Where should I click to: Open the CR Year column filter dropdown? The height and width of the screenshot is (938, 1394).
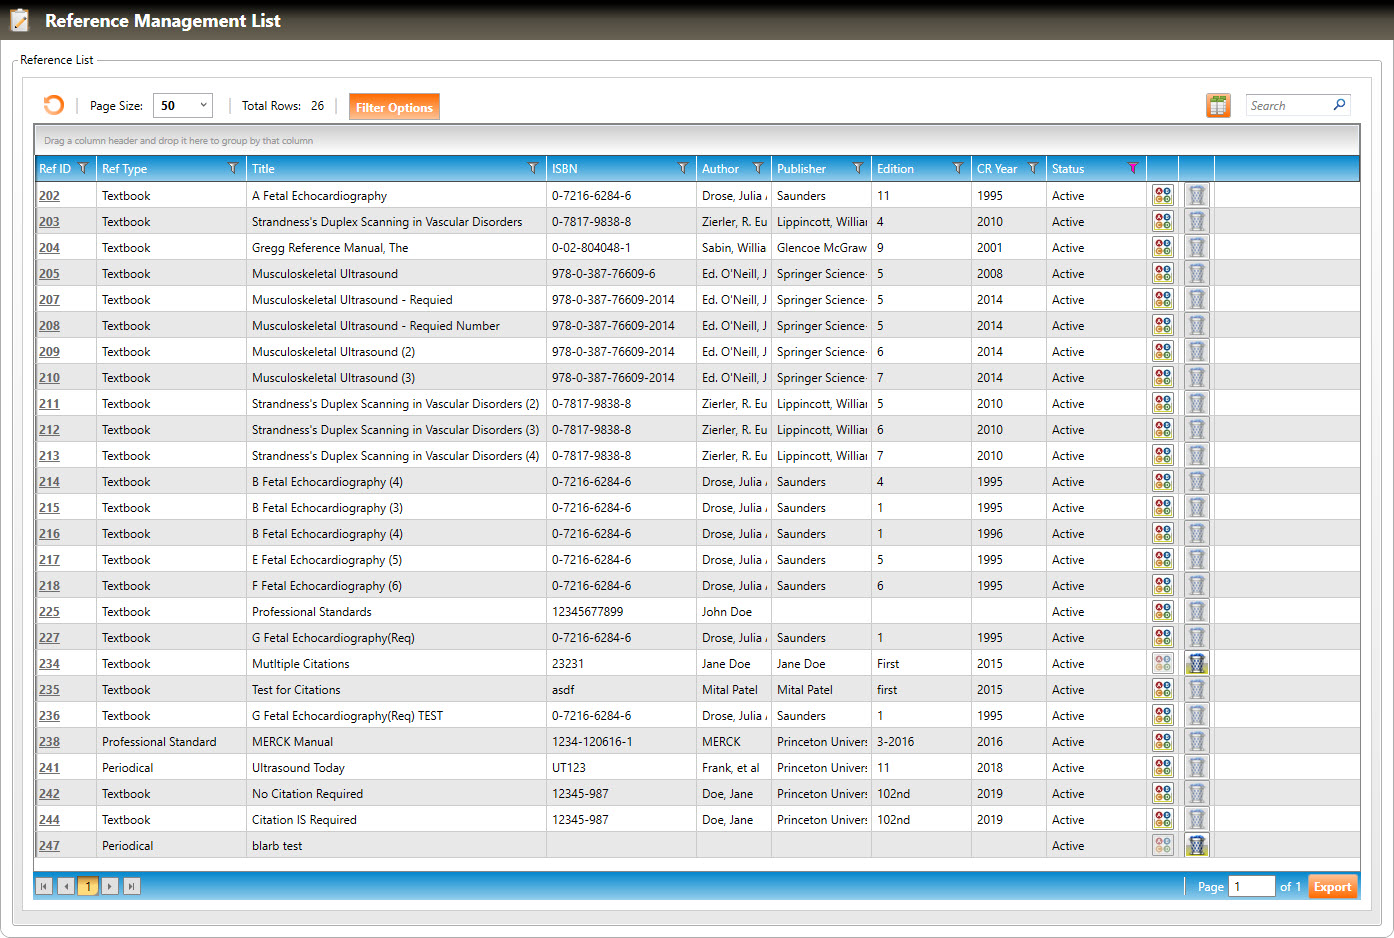coord(1033,168)
